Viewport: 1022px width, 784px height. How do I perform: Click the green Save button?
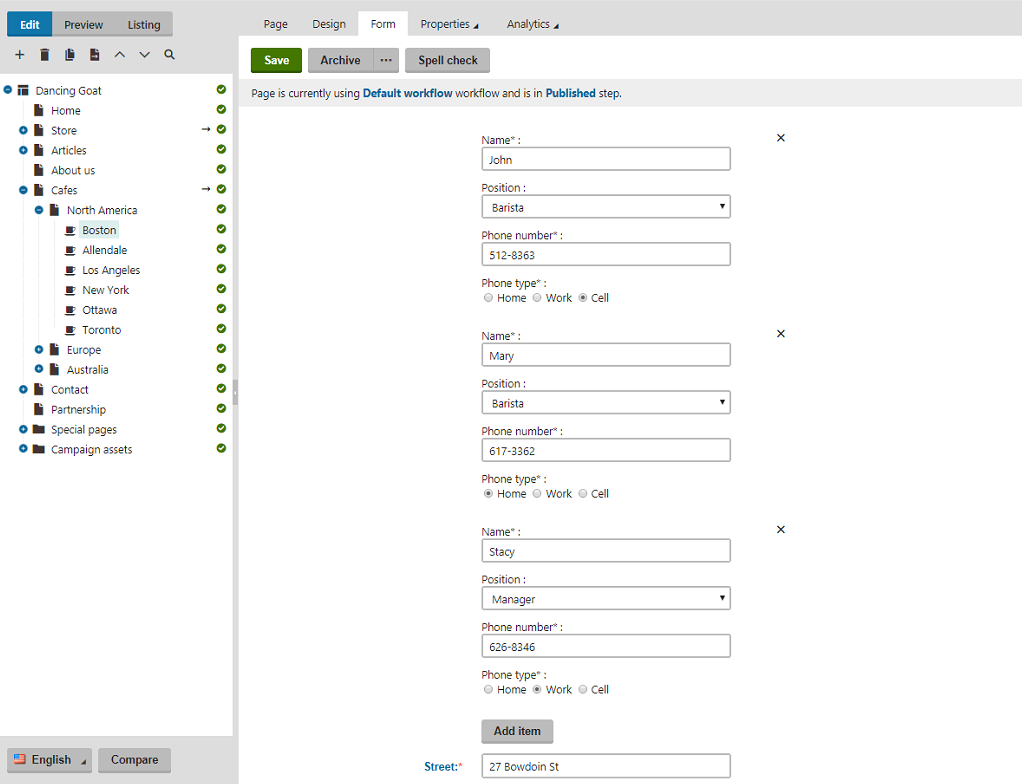pos(276,60)
